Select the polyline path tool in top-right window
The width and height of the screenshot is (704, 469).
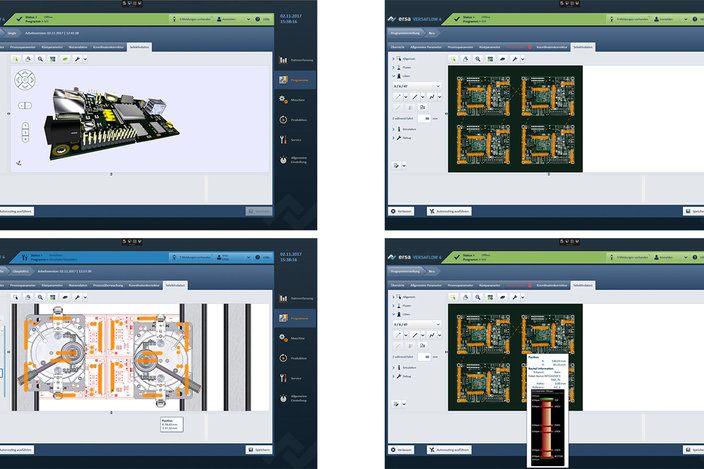(x=431, y=96)
